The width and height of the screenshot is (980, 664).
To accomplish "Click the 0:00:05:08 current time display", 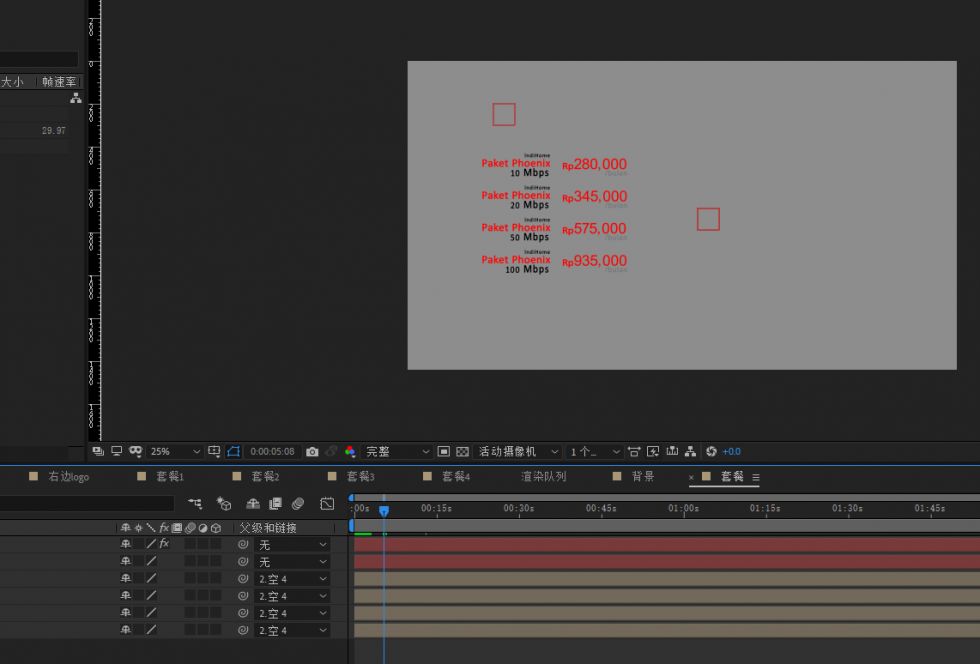I will point(272,452).
